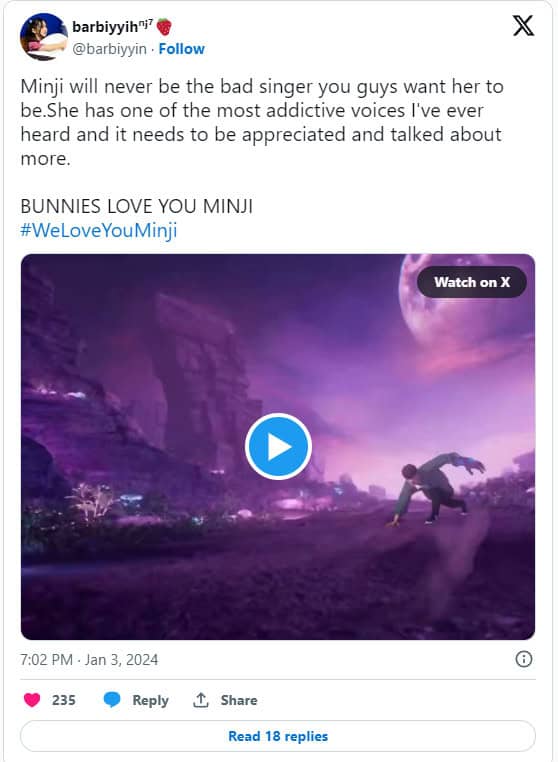Play the embedded video
The width and height of the screenshot is (558, 762).
pos(278,446)
